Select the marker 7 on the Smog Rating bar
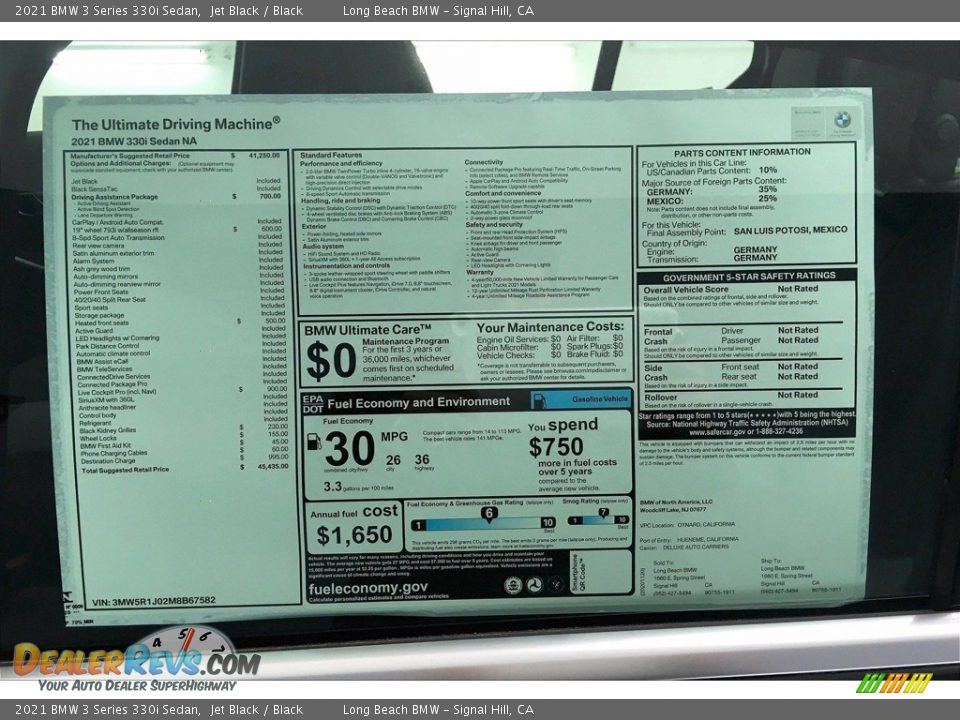The image size is (960, 720). coord(603,513)
